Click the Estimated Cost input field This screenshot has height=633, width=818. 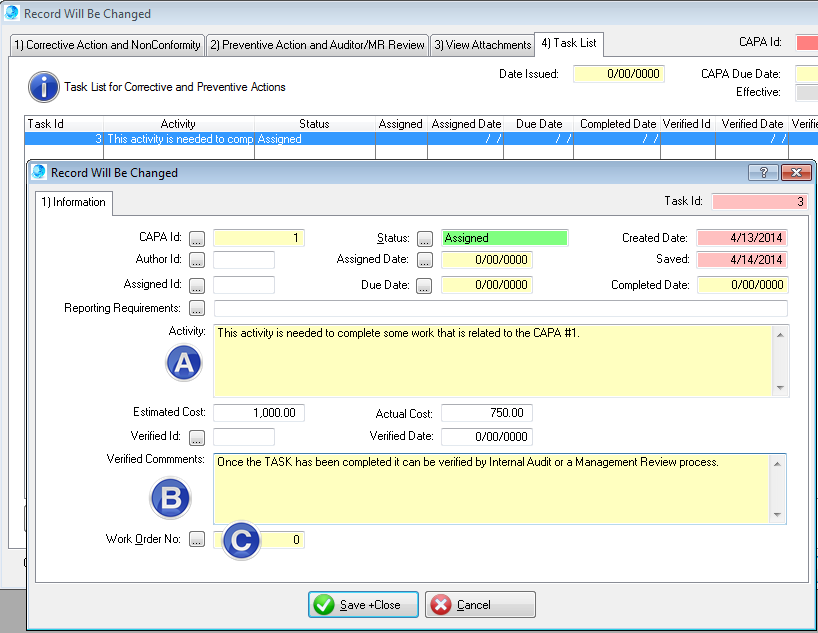tap(259, 413)
